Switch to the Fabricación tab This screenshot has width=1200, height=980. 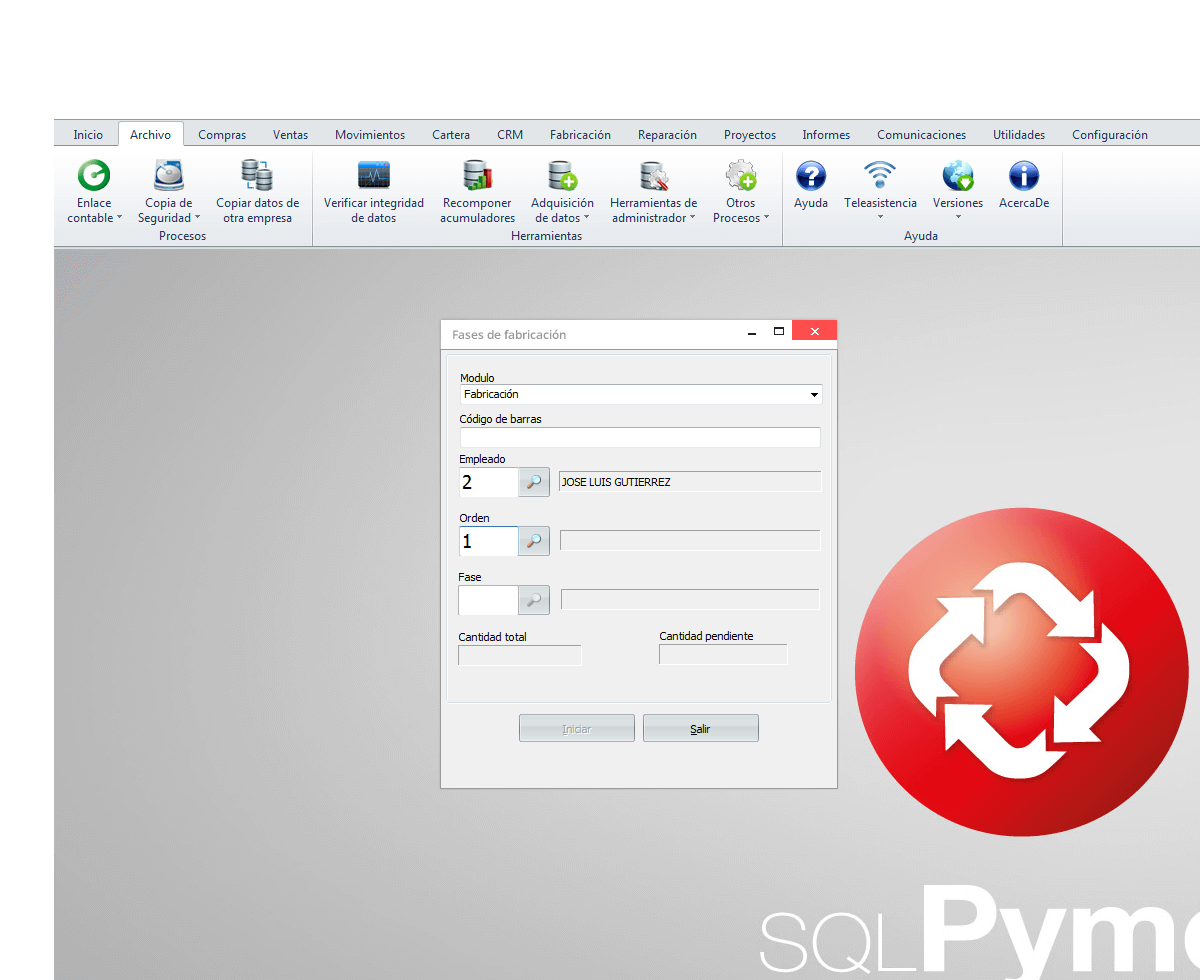[580, 135]
